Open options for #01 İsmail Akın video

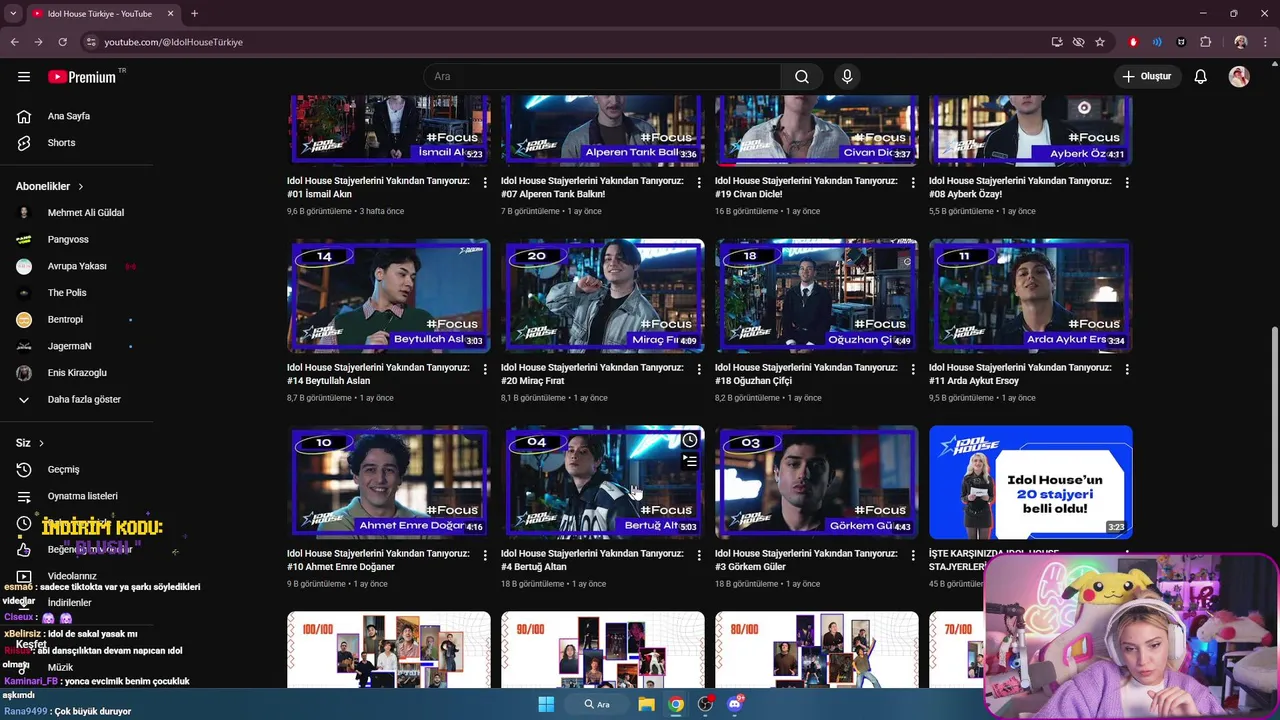485,183
